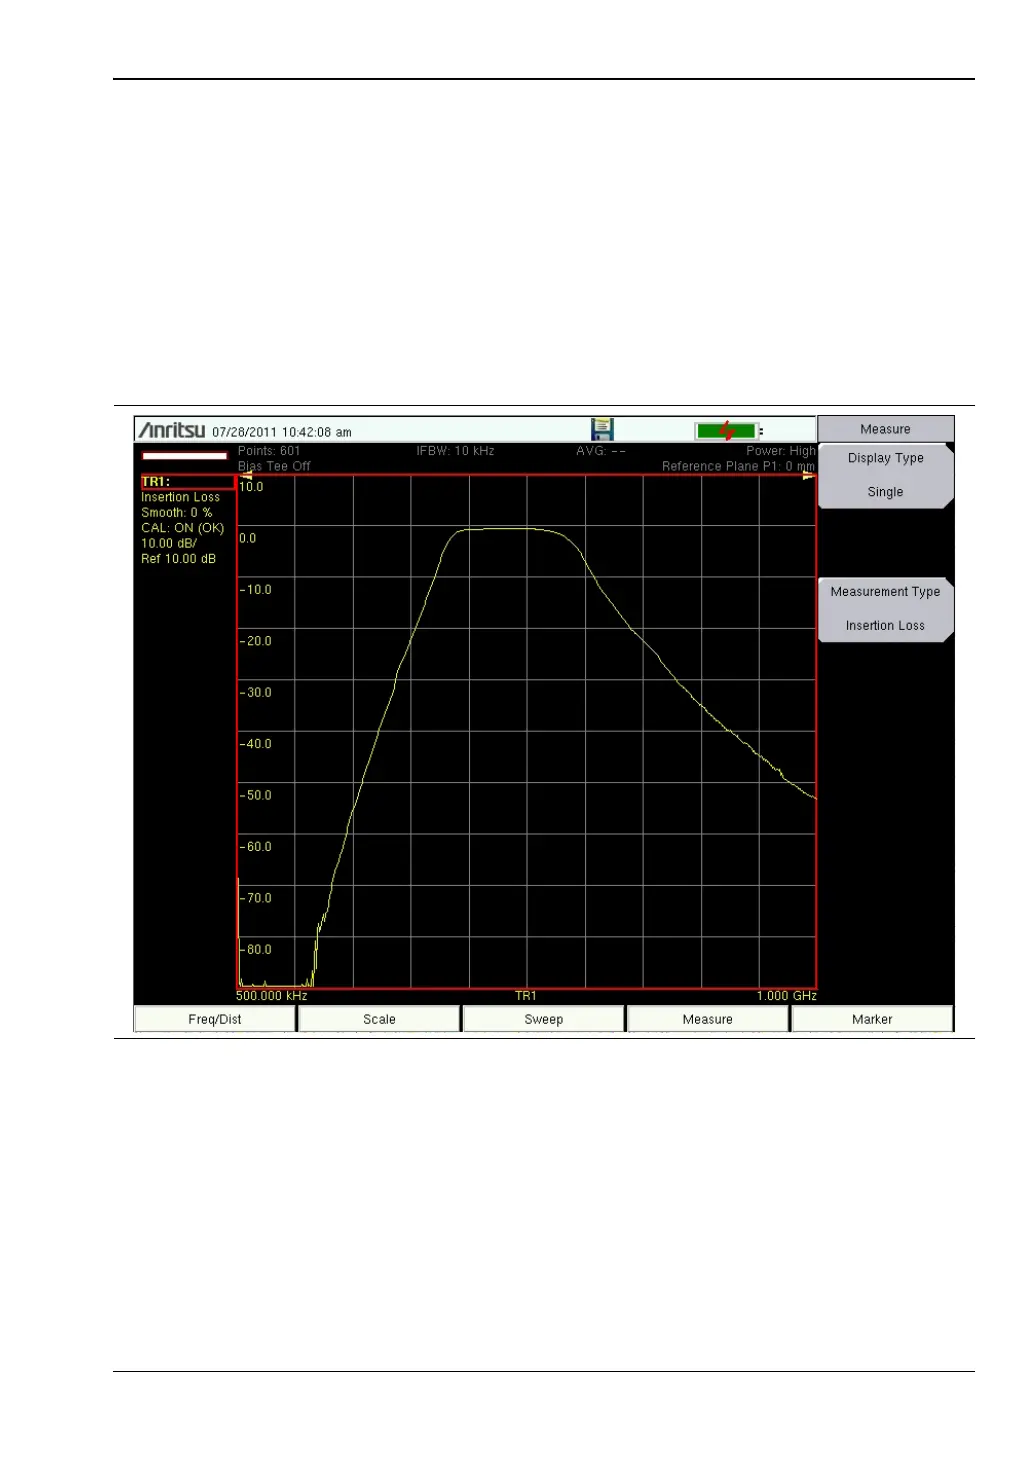
Task: Click the floppy disk save icon
Action: click(x=602, y=430)
